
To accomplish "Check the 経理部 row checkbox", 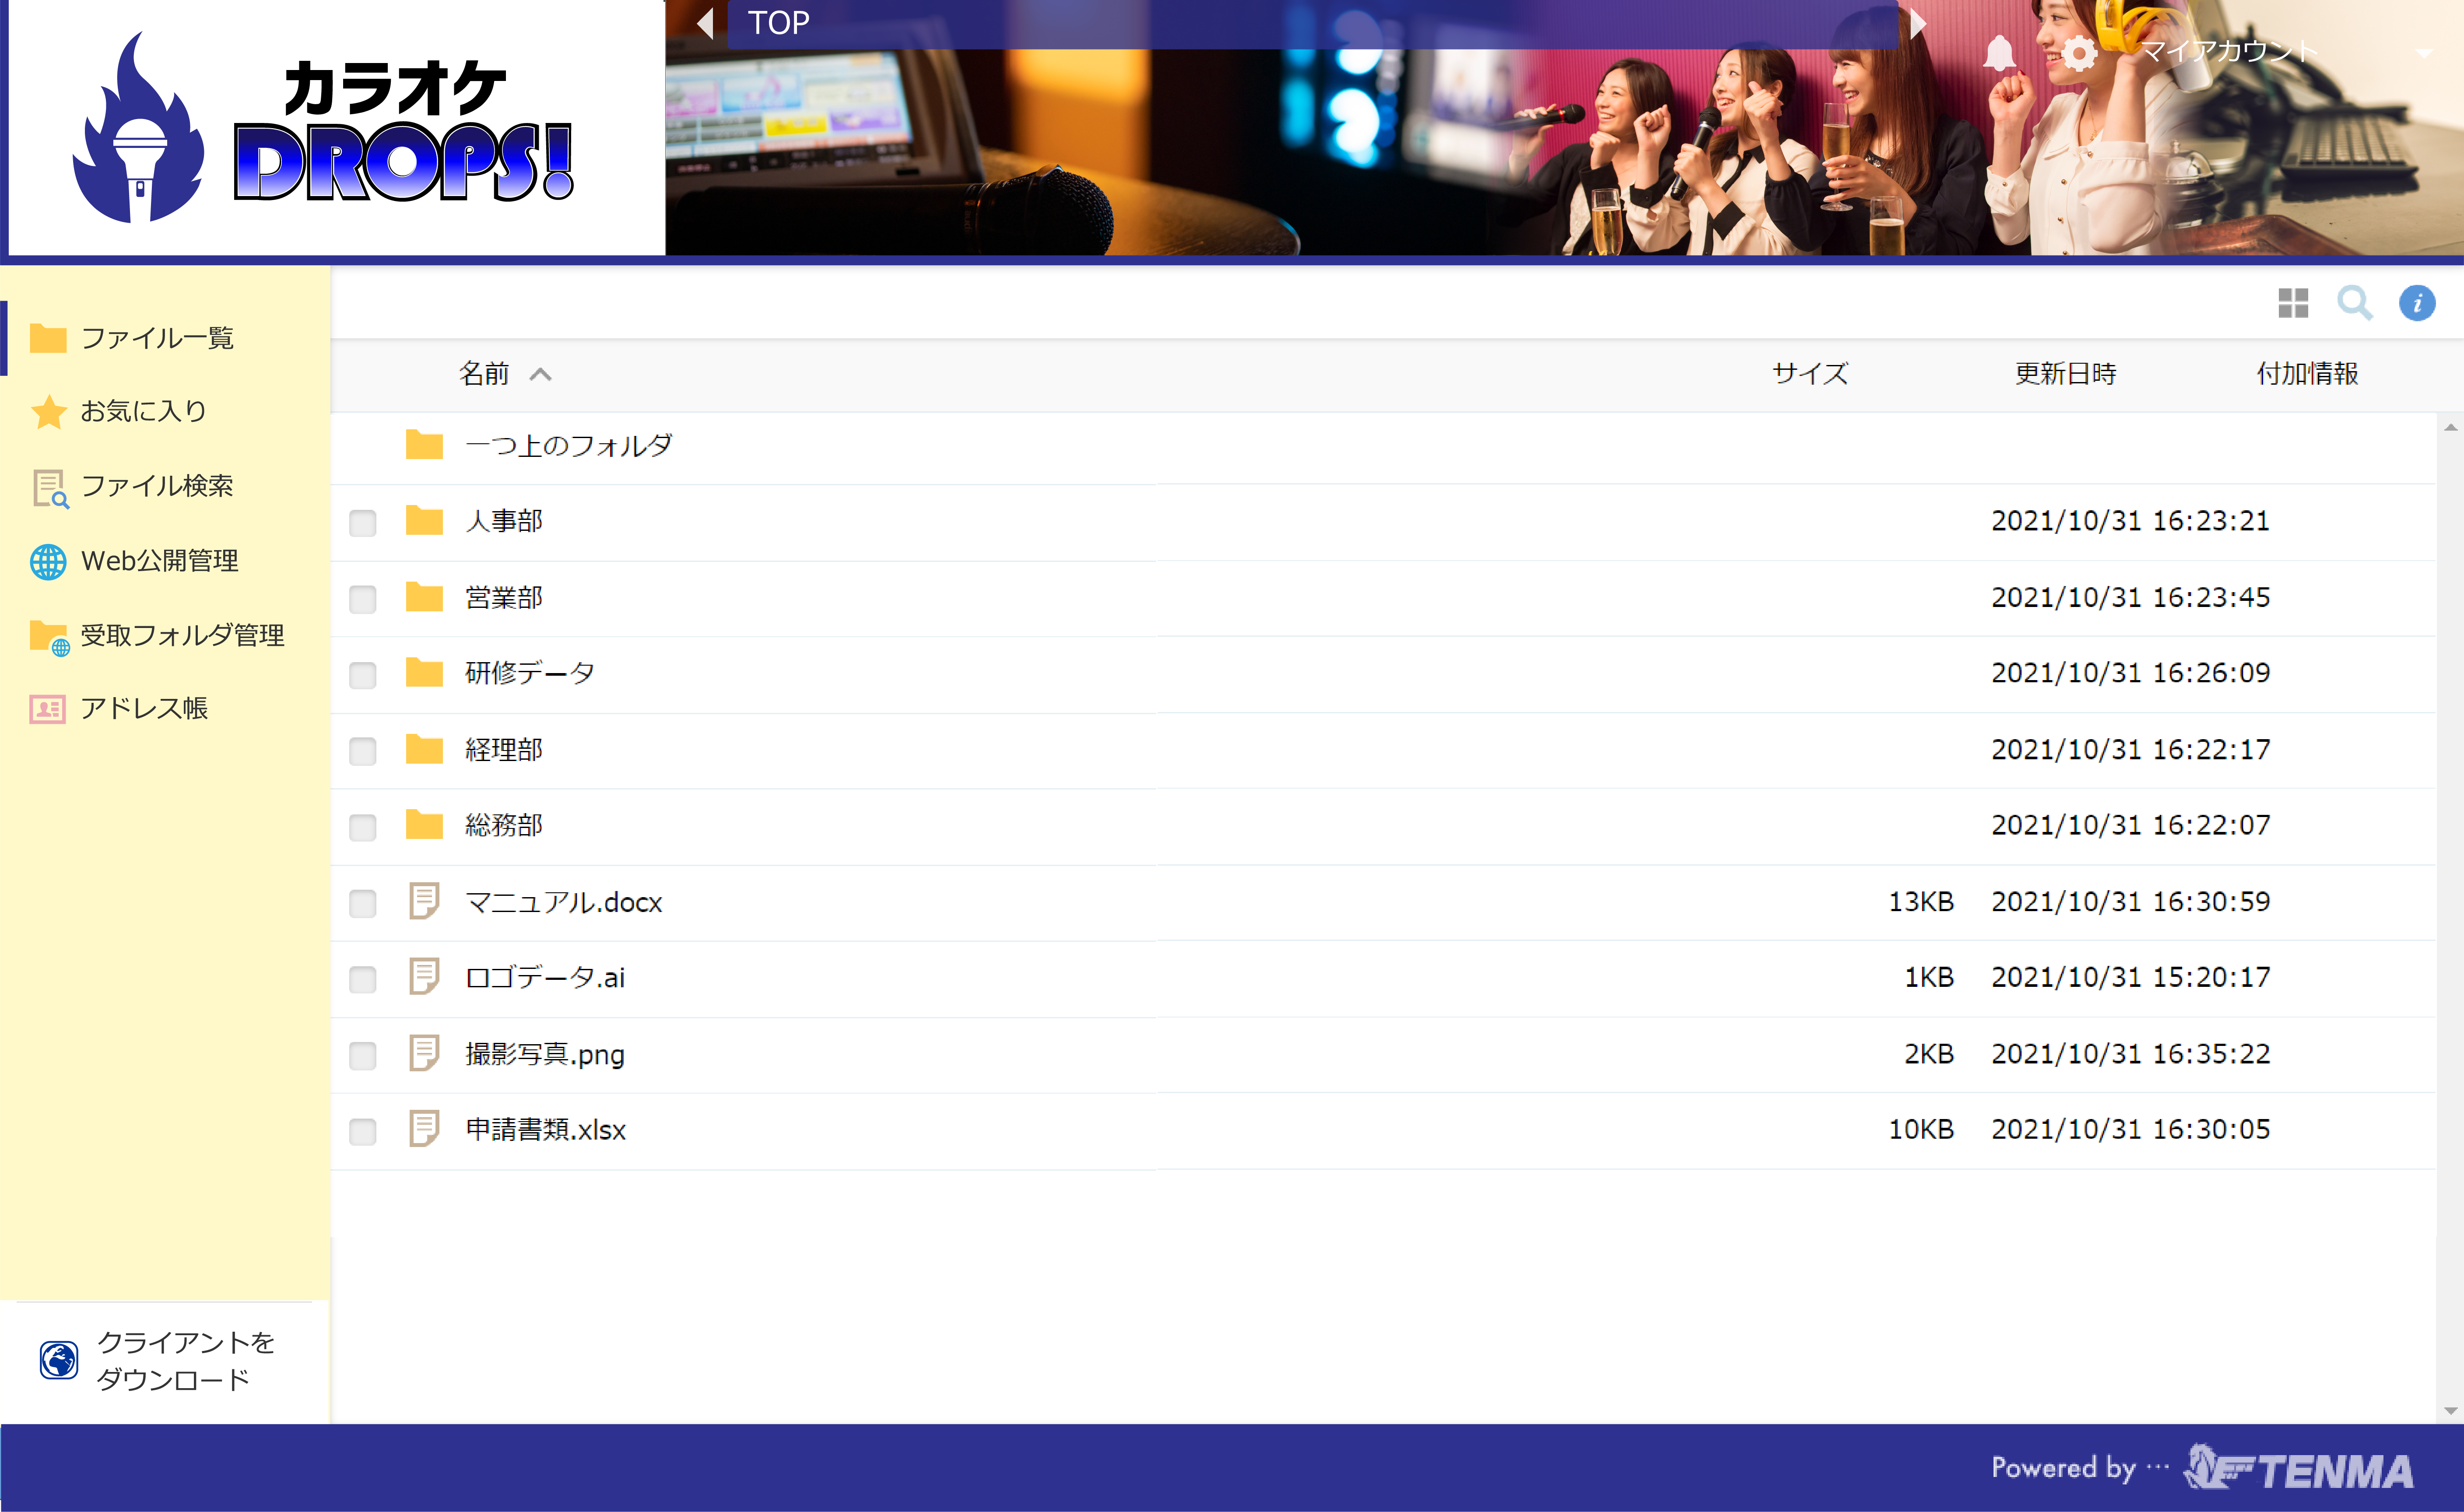I will tap(363, 751).
